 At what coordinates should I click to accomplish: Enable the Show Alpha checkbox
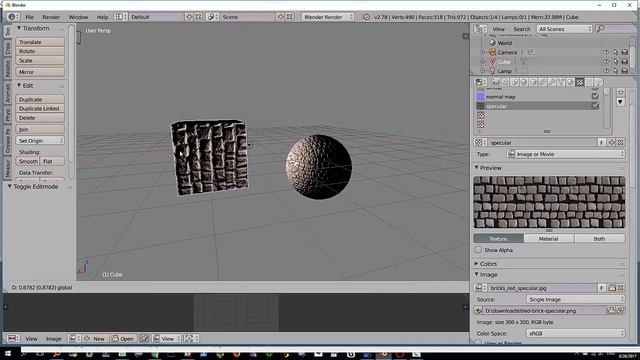478,250
